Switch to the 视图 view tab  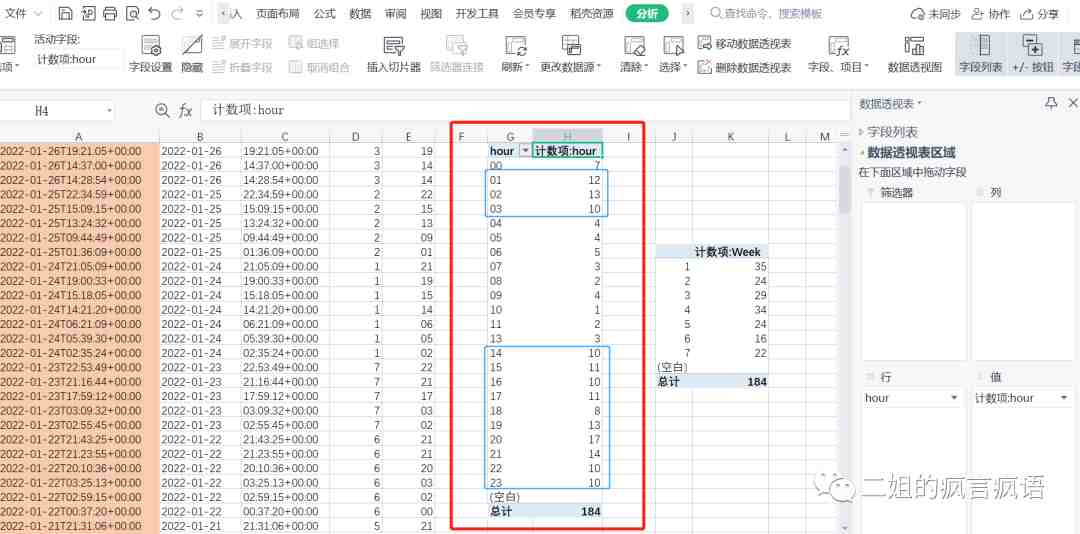(431, 13)
